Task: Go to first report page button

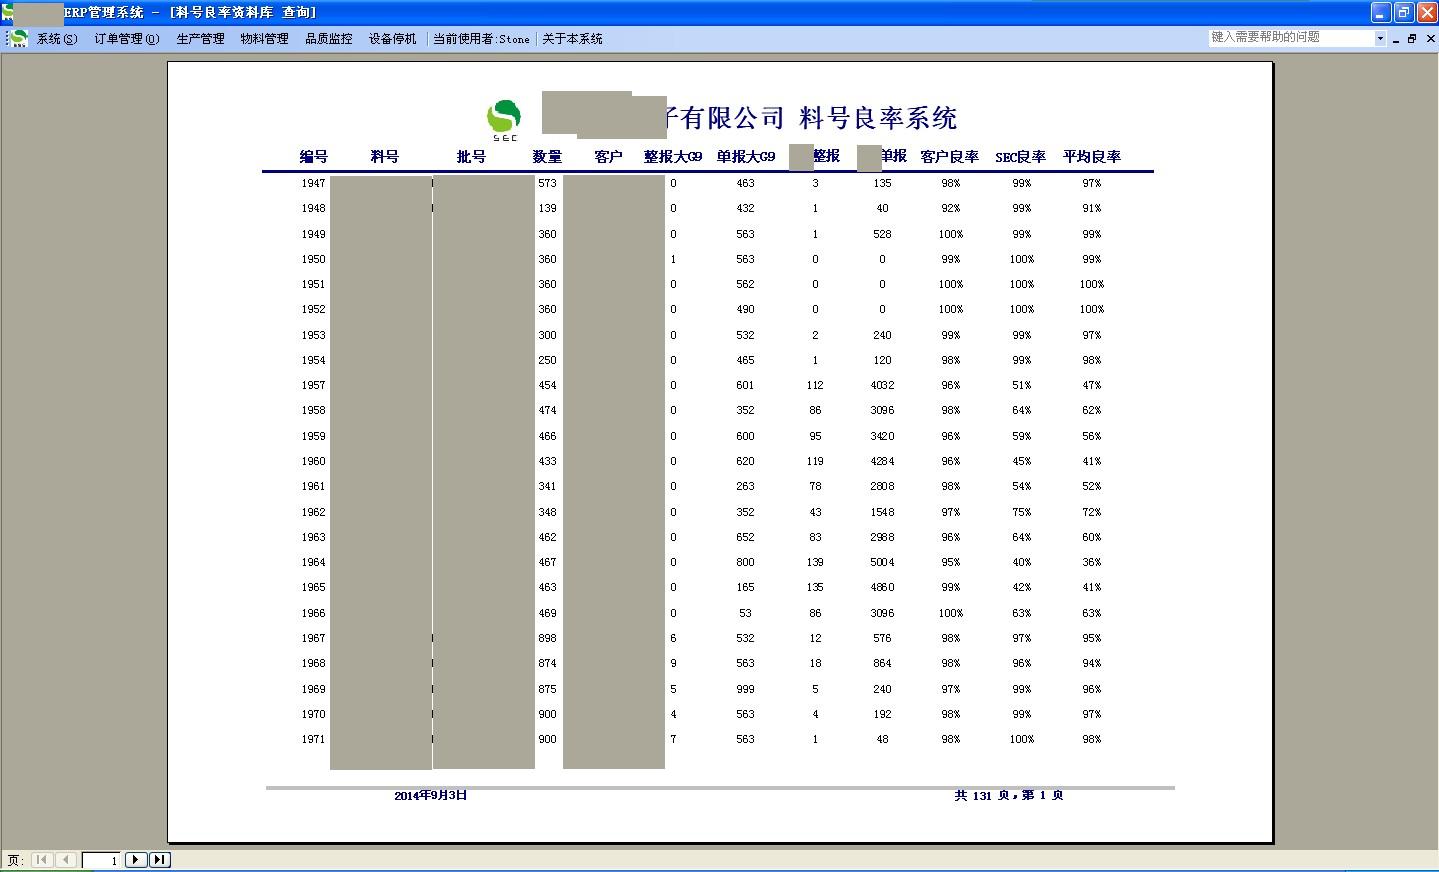Action: point(42,859)
